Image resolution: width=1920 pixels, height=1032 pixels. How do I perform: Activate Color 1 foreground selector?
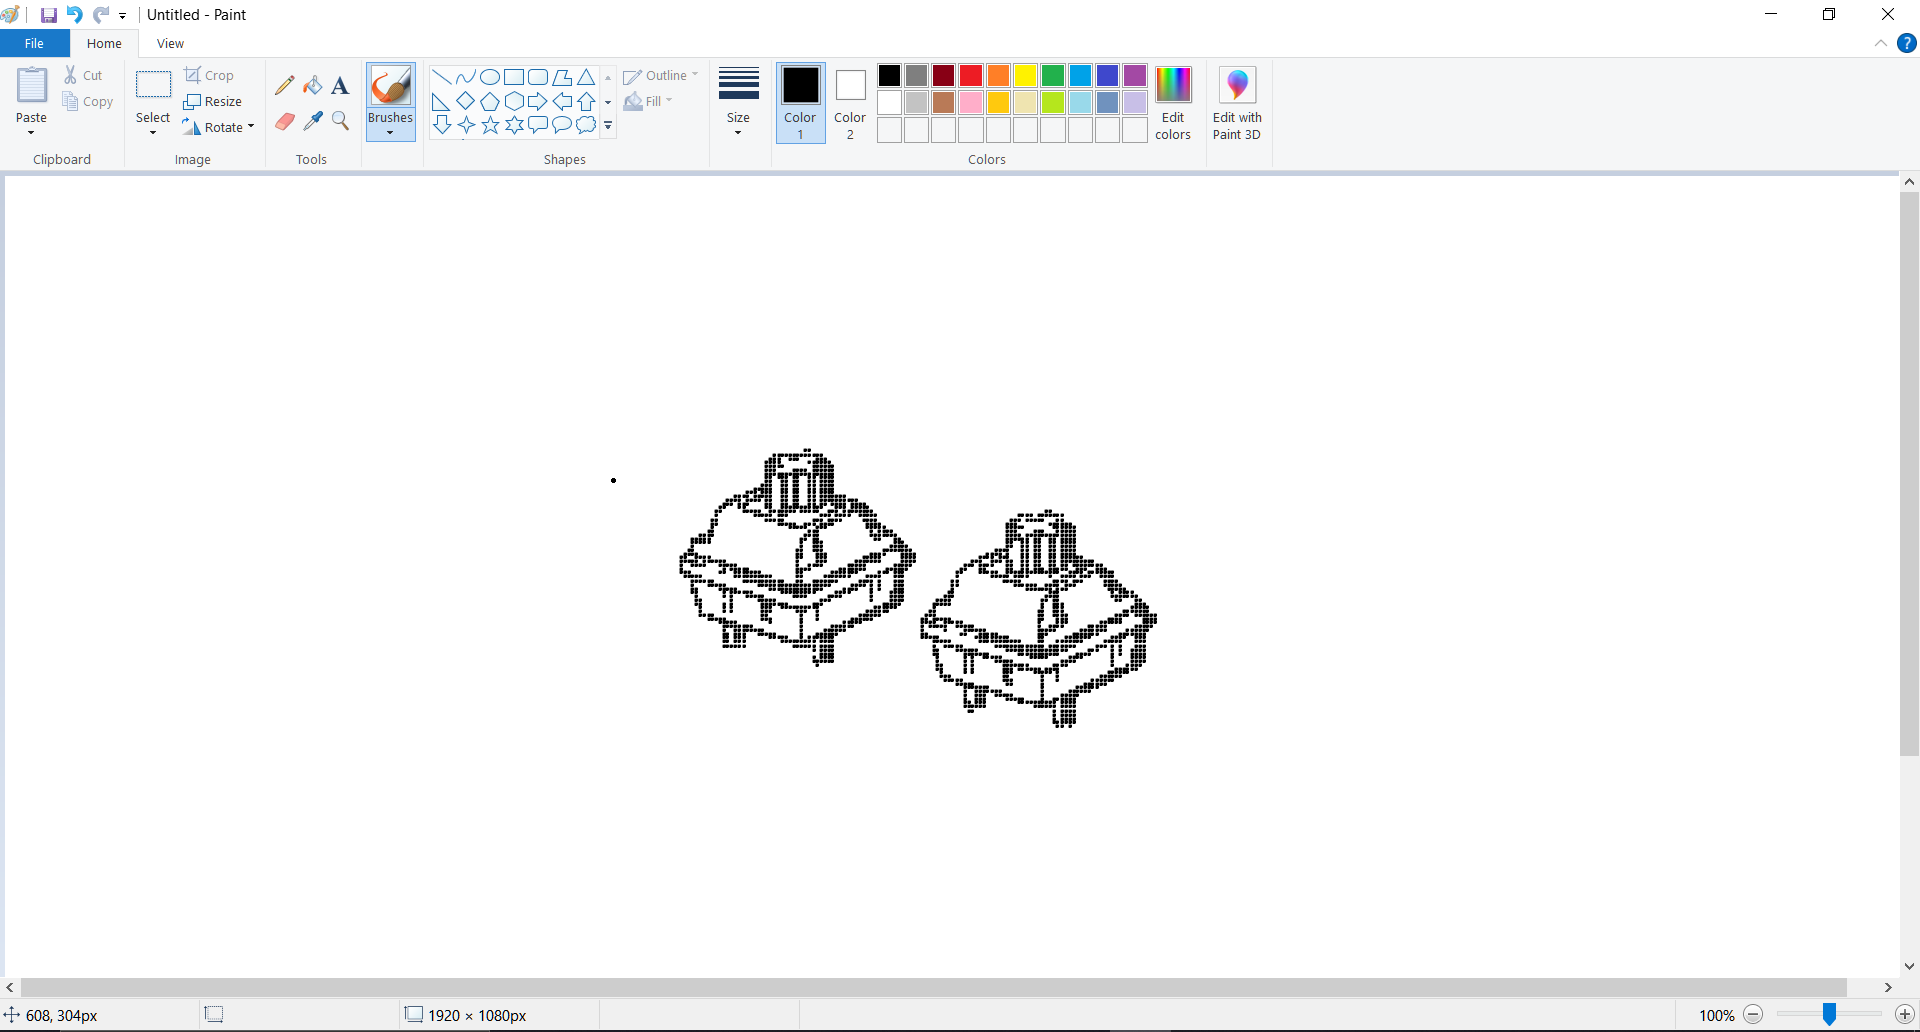(800, 103)
